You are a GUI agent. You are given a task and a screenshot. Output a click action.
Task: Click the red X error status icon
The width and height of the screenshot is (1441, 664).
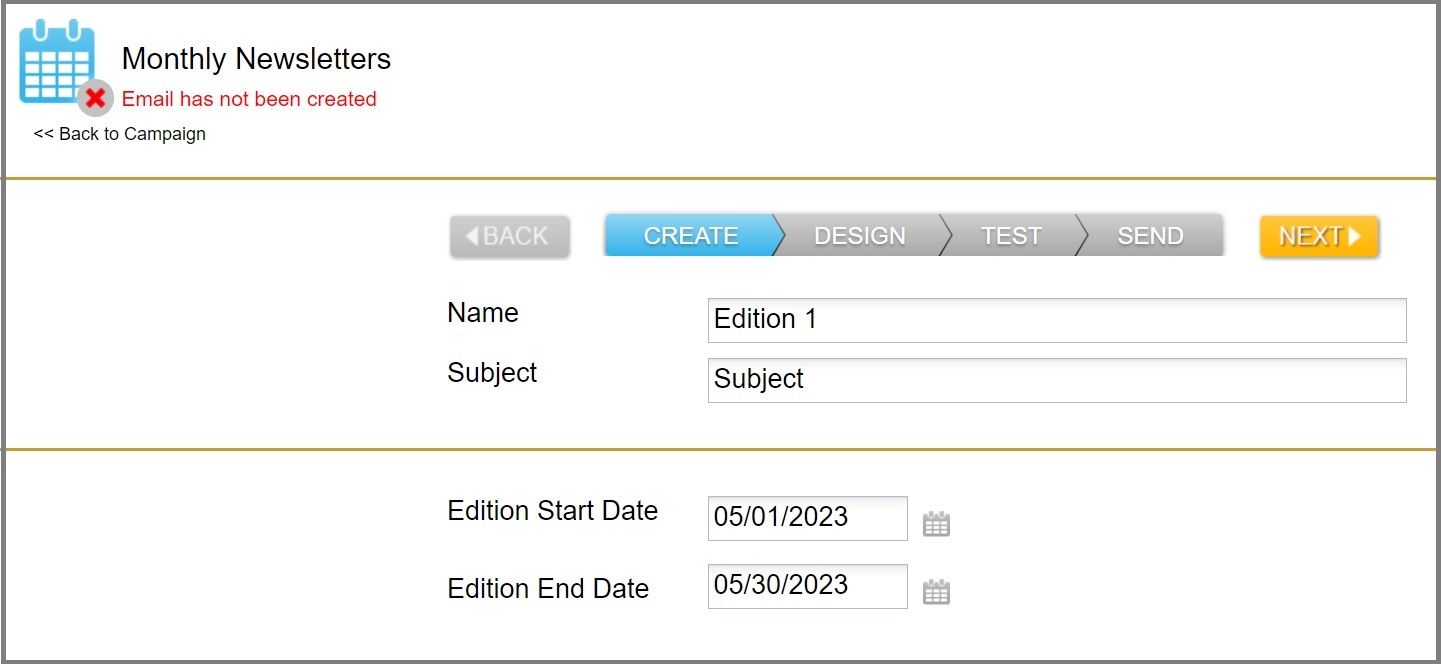click(96, 98)
